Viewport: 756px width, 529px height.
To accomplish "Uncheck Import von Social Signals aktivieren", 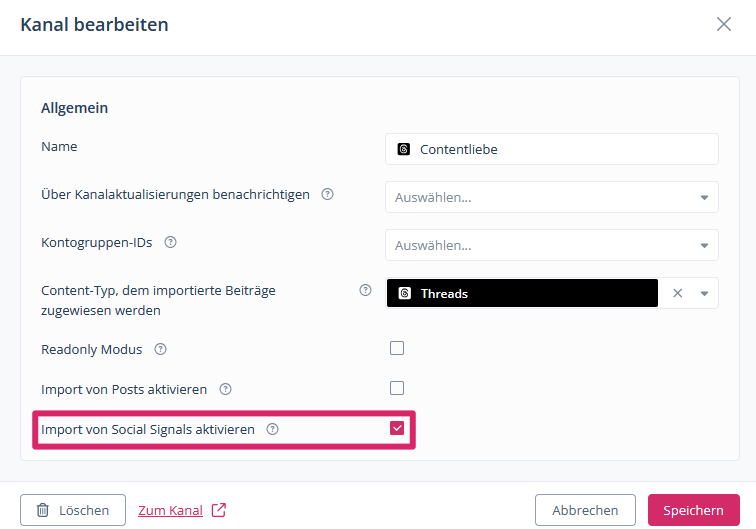I will point(397,428).
